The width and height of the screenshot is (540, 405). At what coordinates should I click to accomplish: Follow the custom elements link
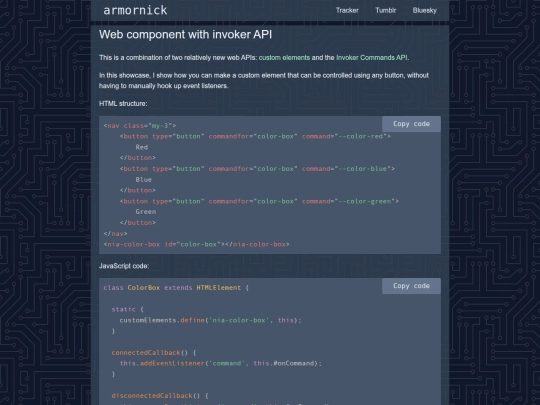(284, 58)
